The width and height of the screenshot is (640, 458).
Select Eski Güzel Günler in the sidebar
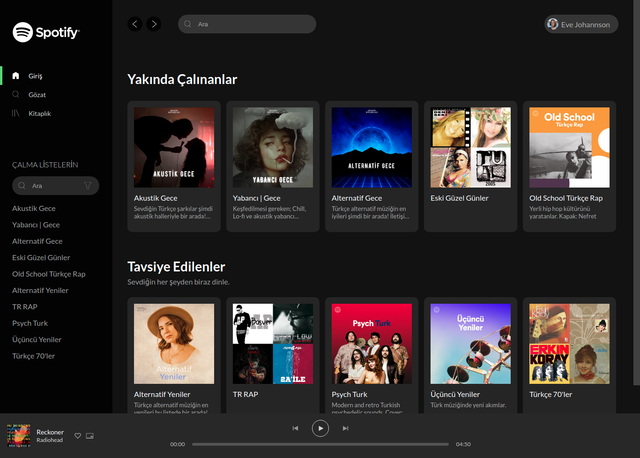tap(41, 258)
